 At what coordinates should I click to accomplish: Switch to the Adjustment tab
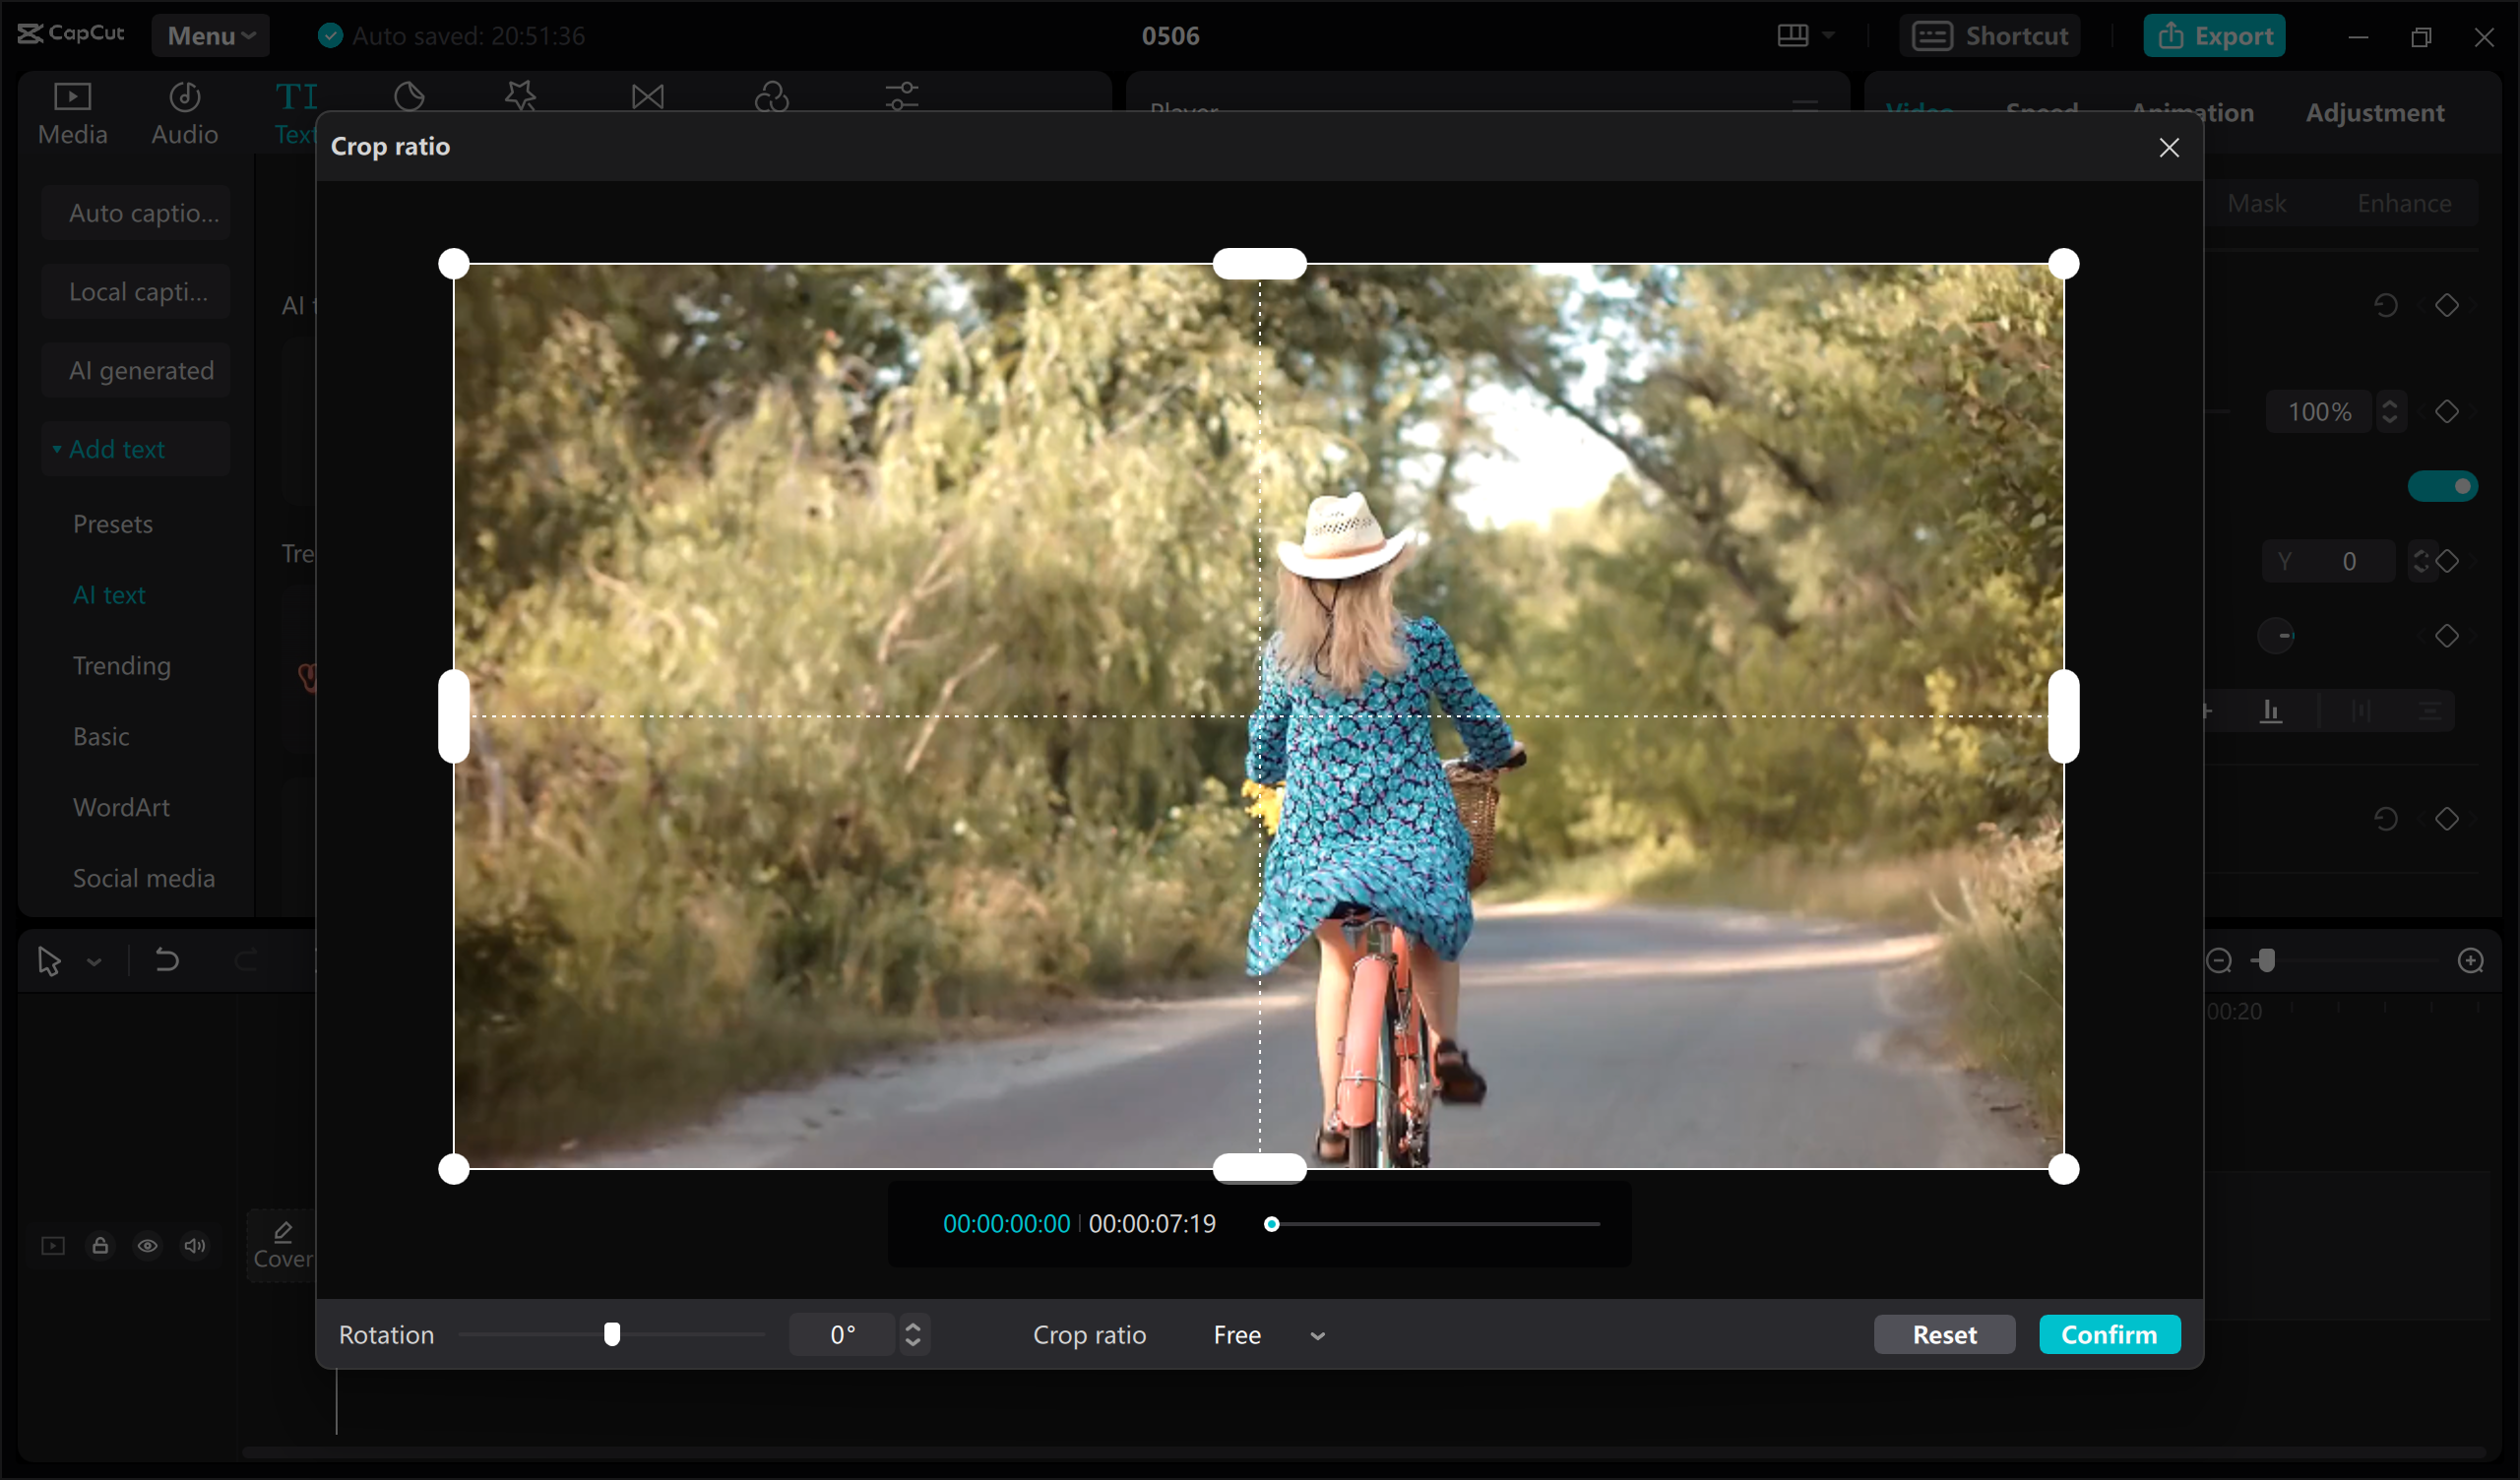pyautogui.click(x=2374, y=113)
